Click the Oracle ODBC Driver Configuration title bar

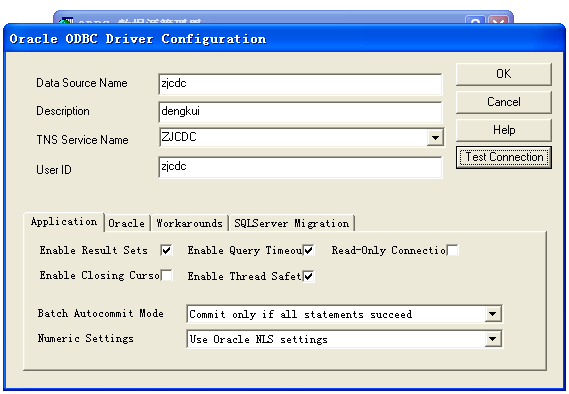point(284,39)
